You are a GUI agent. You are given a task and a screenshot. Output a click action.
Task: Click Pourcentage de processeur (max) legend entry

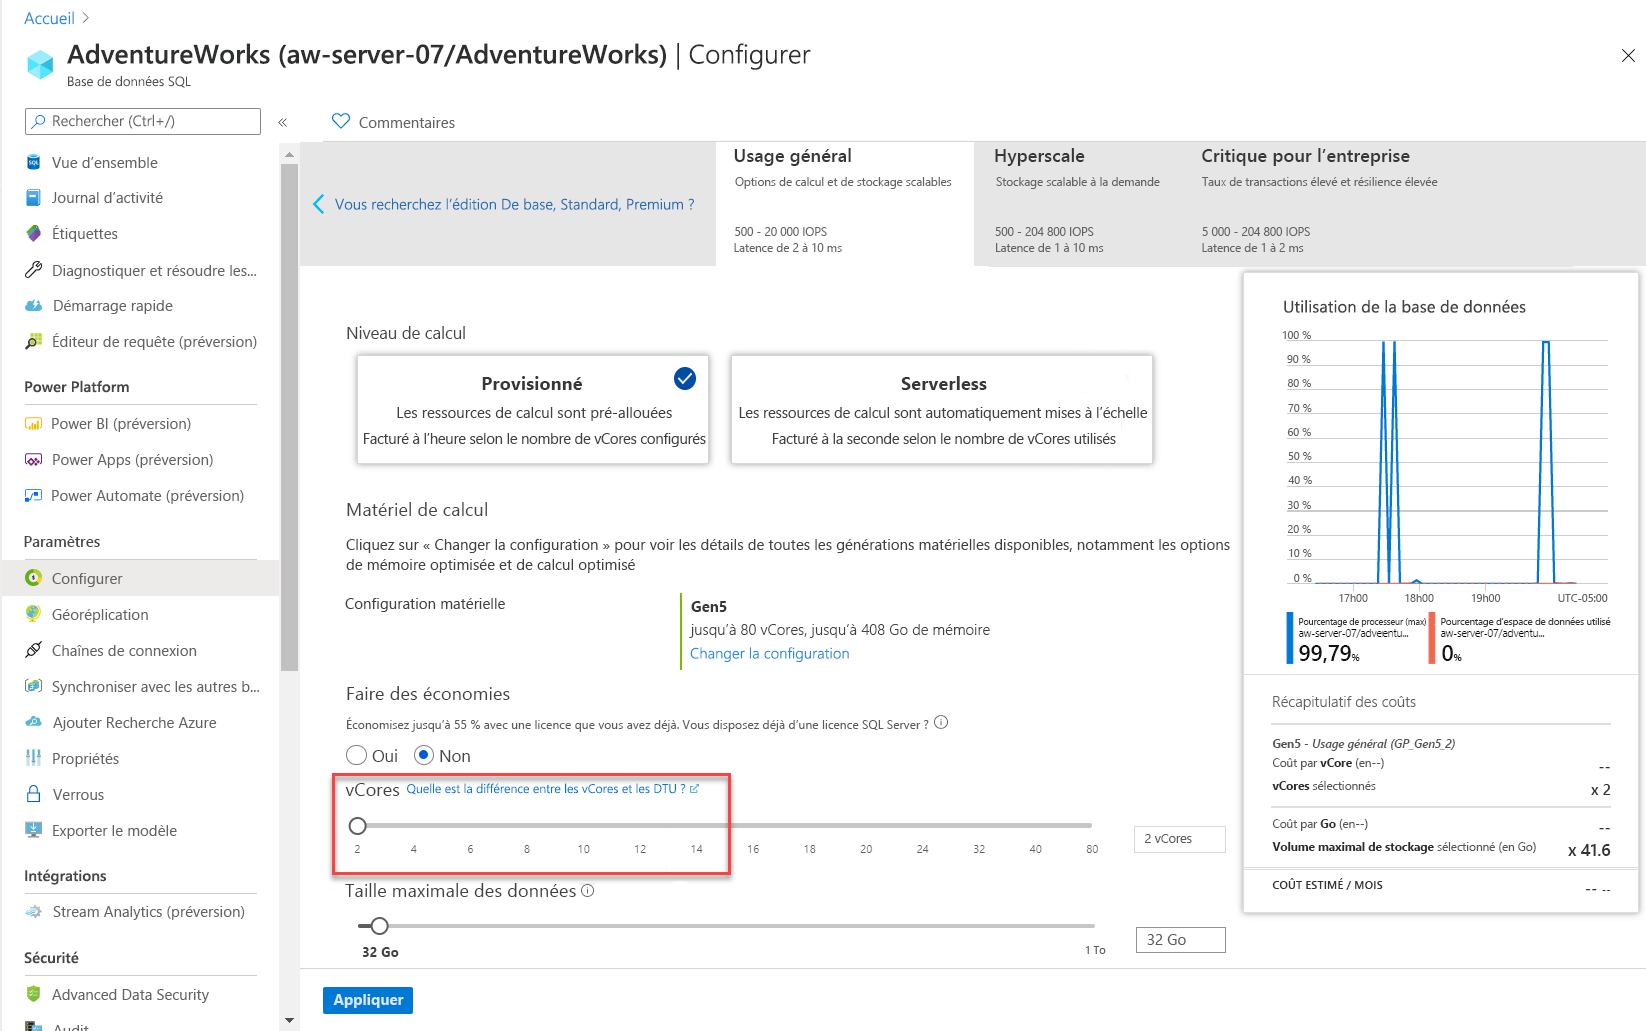click(1357, 638)
